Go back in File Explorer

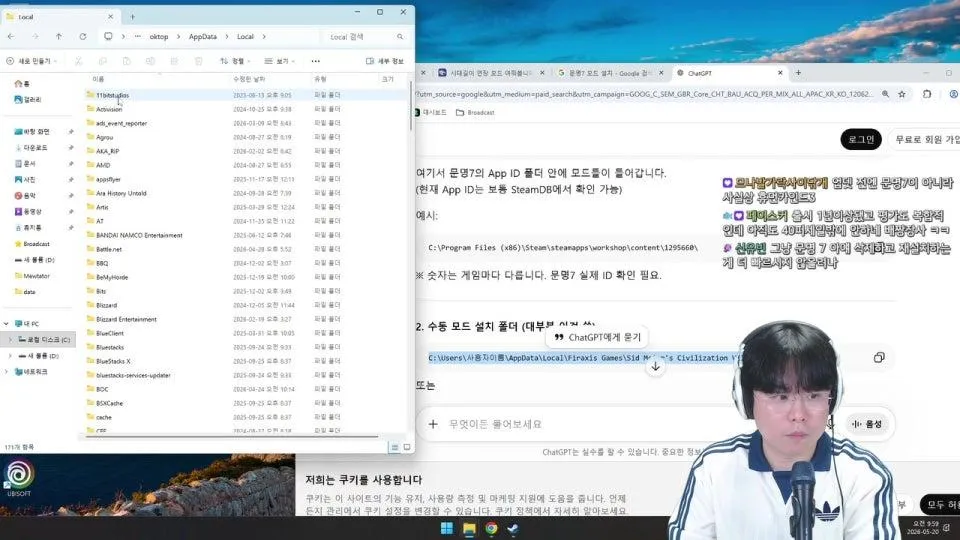click(x=11, y=37)
